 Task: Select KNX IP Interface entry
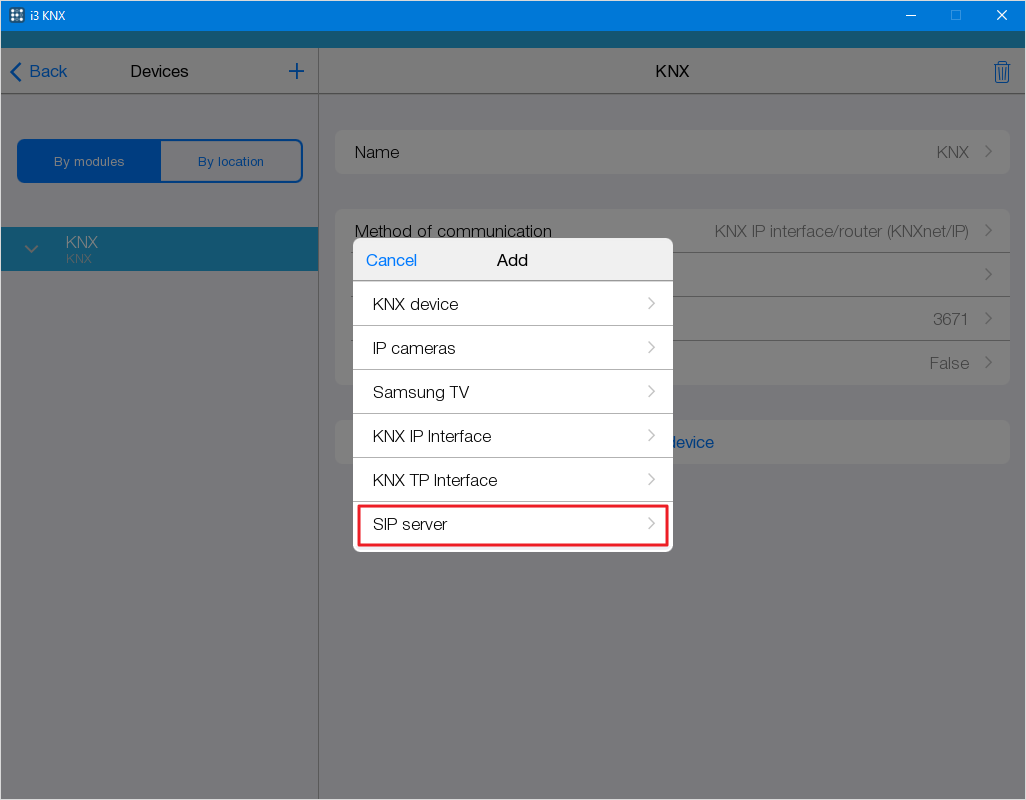click(x=512, y=436)
